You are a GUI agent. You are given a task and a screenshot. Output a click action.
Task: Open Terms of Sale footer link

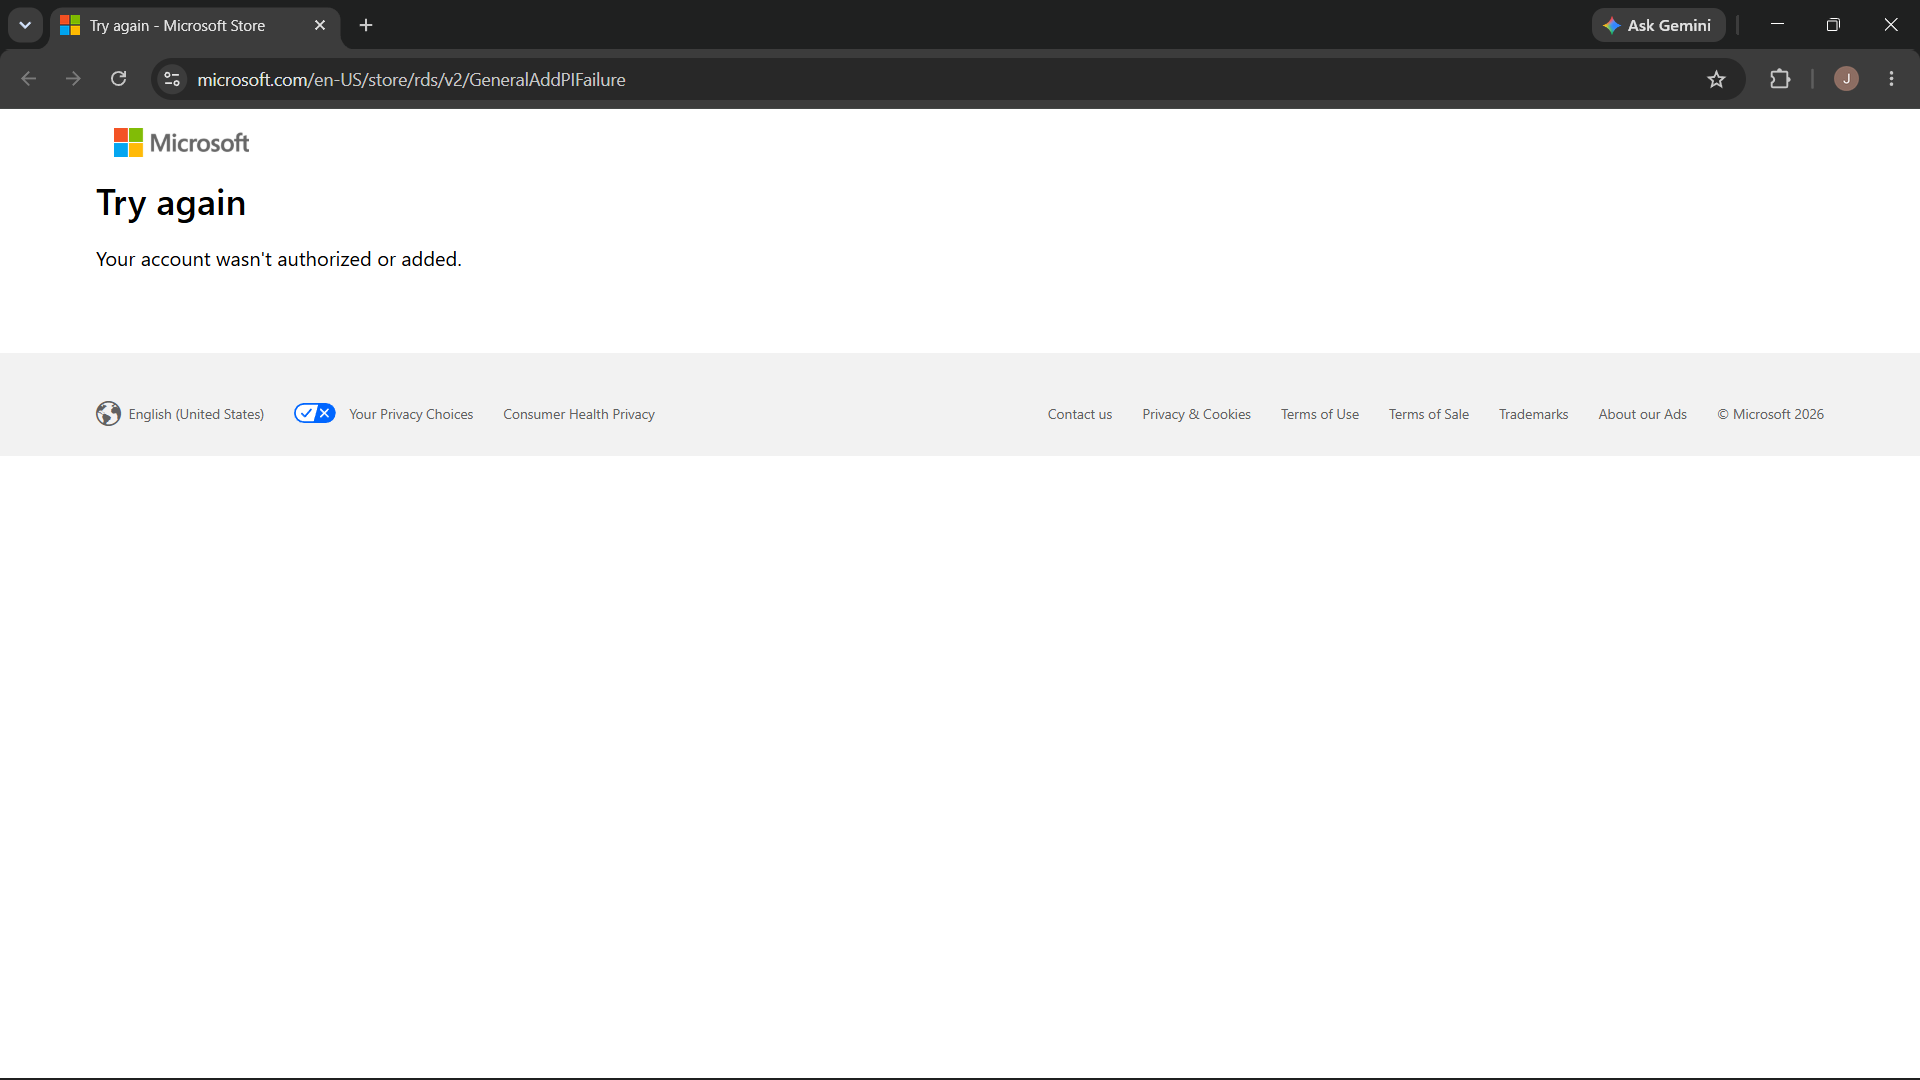[1428, 414]
